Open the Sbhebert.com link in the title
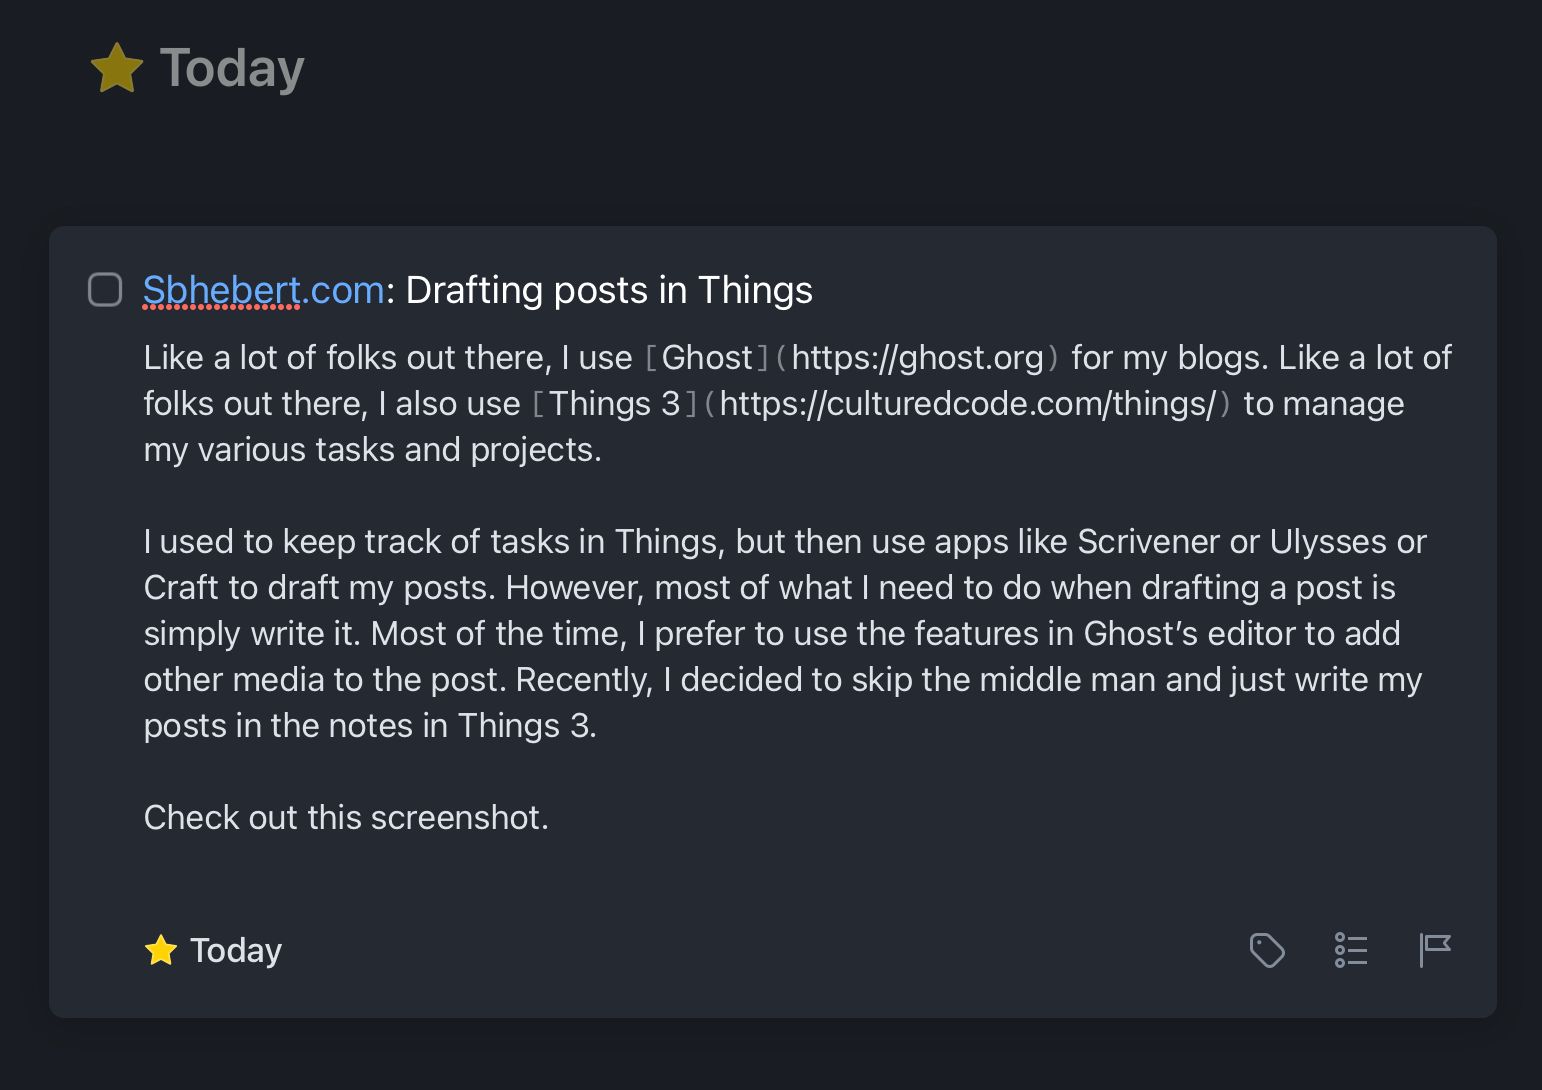 click(264, 290)
